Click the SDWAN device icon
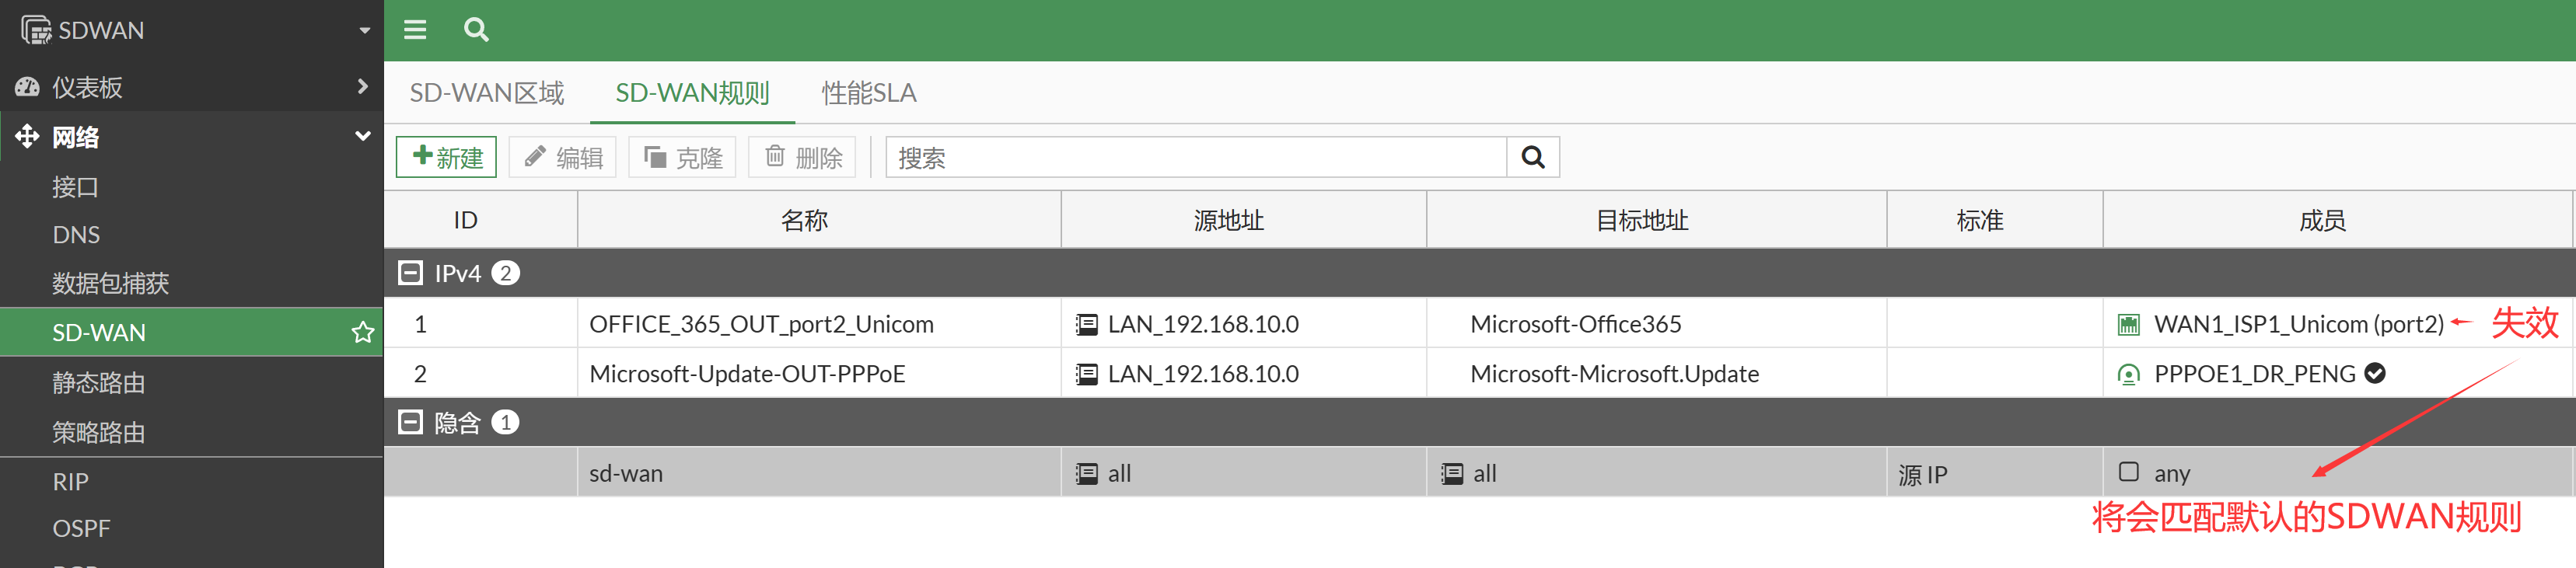The image size is (2576, 568). [x=36, y=30]
